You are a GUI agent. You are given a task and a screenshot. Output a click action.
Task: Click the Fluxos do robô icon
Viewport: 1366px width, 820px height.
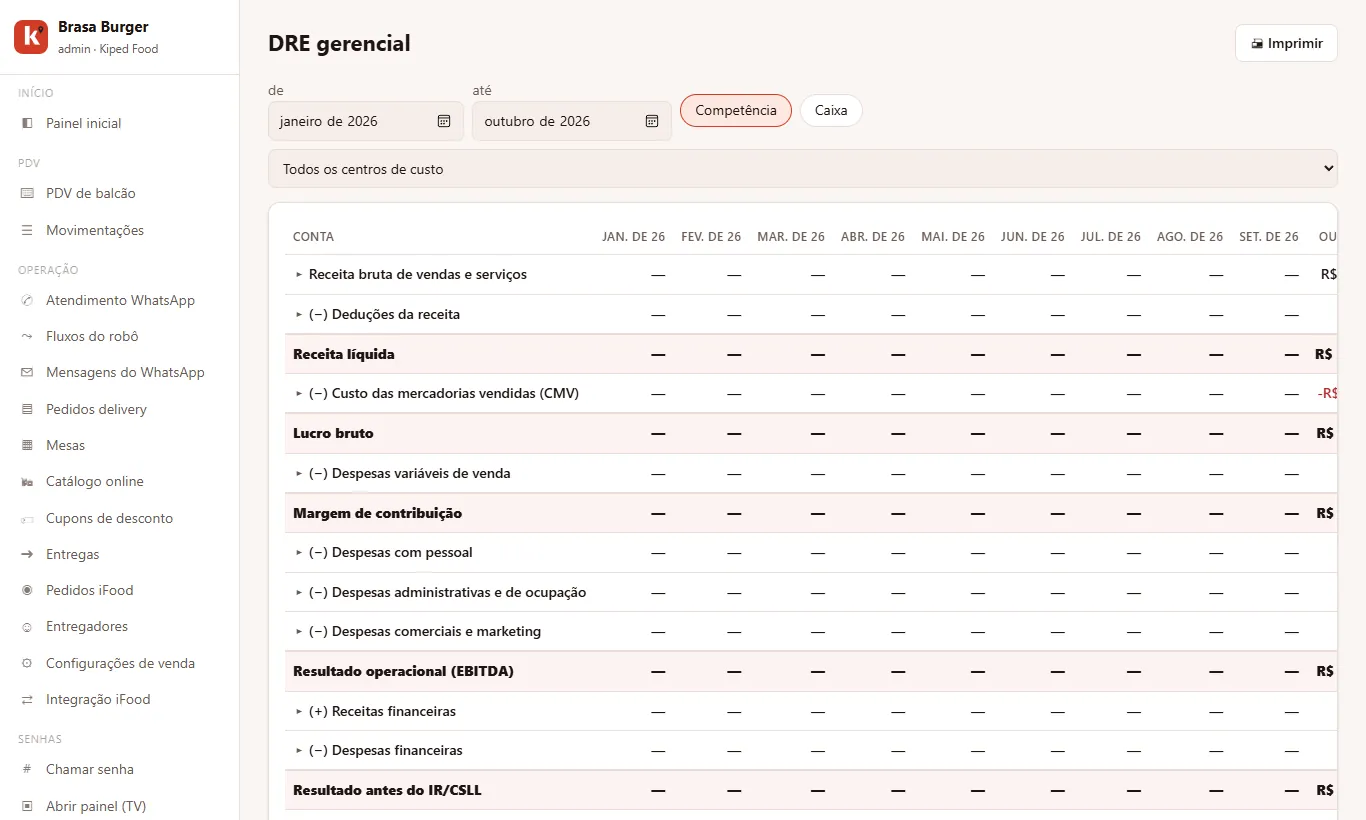(27, 336)
